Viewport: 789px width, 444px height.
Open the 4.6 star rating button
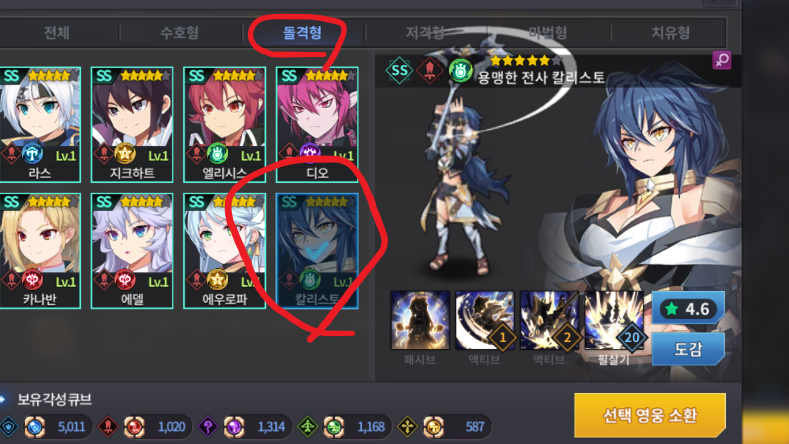tap(688, 308)
